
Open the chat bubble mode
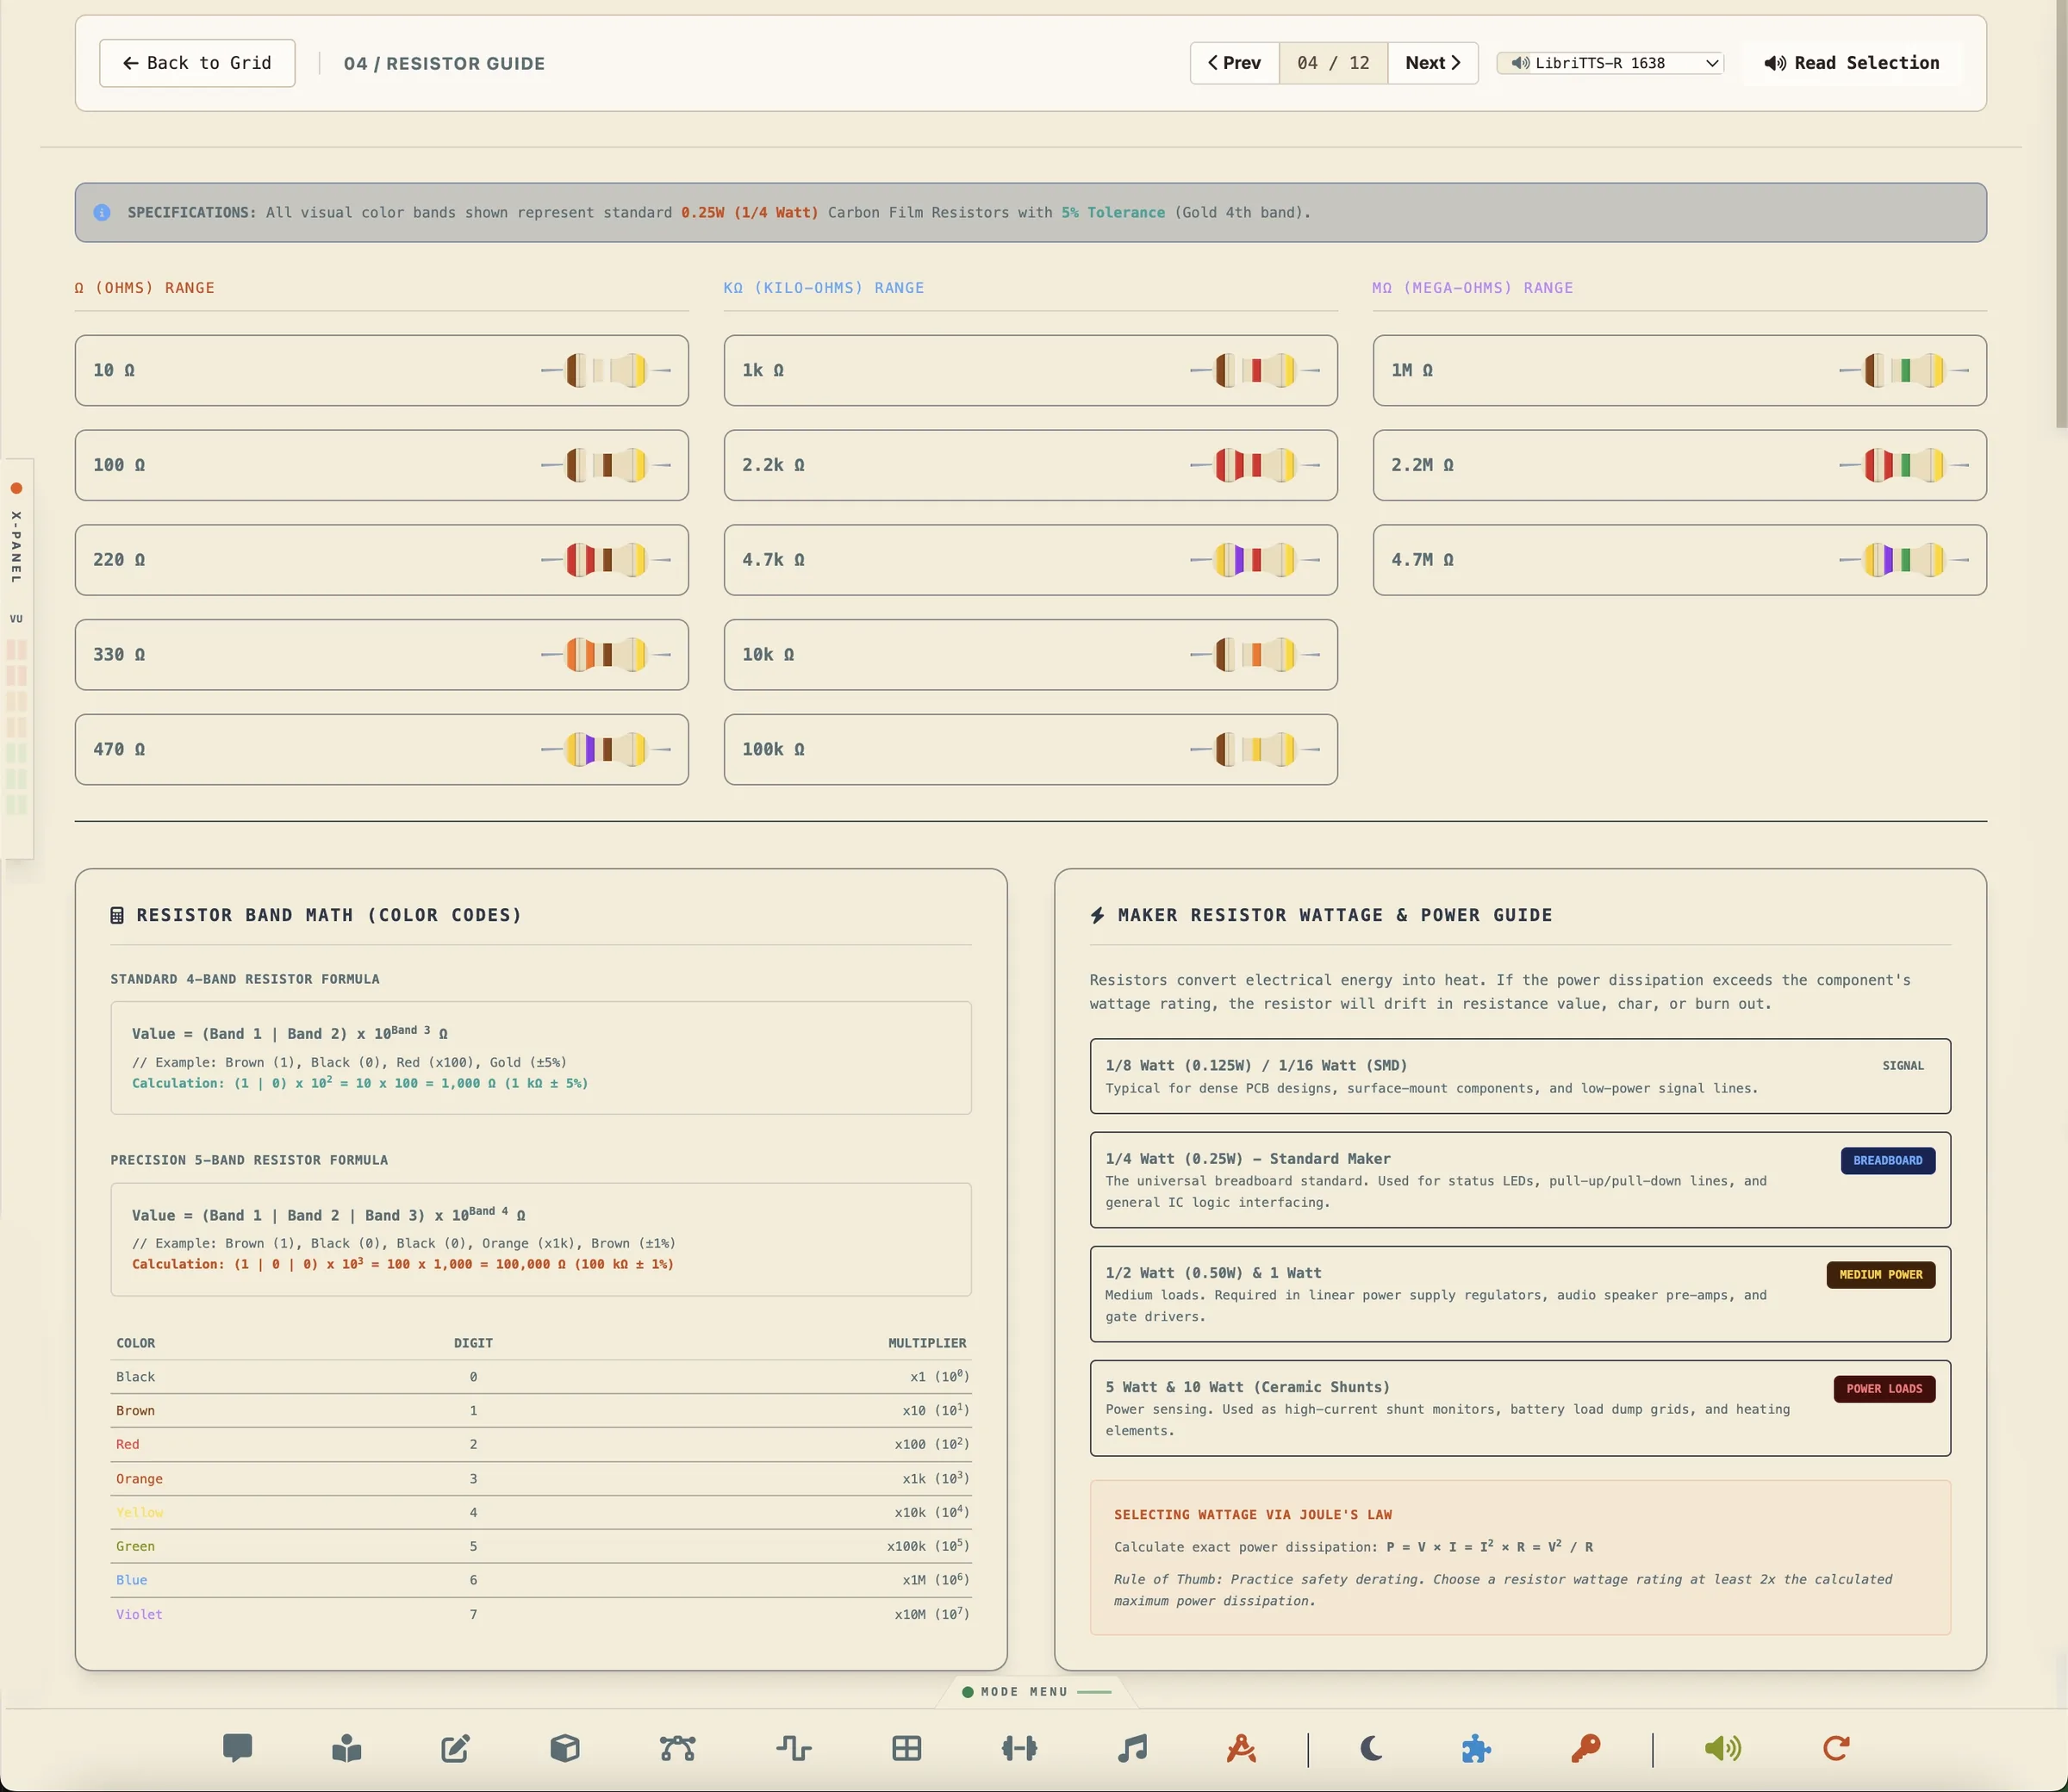(x=237, y=1748)
